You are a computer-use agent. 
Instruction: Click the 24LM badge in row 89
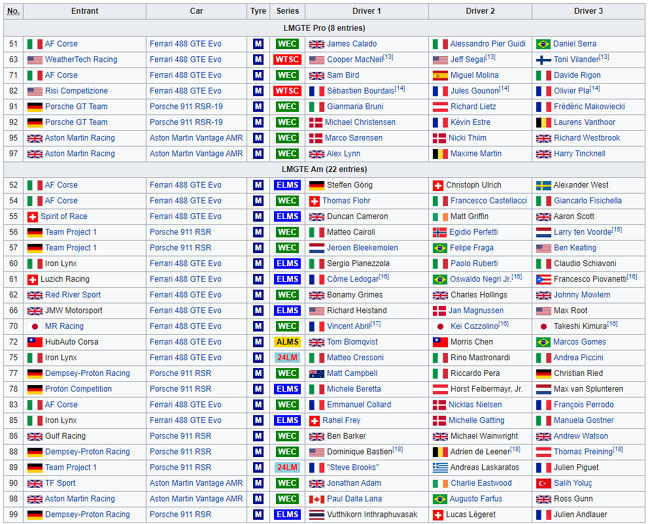[x=287, y=468]
